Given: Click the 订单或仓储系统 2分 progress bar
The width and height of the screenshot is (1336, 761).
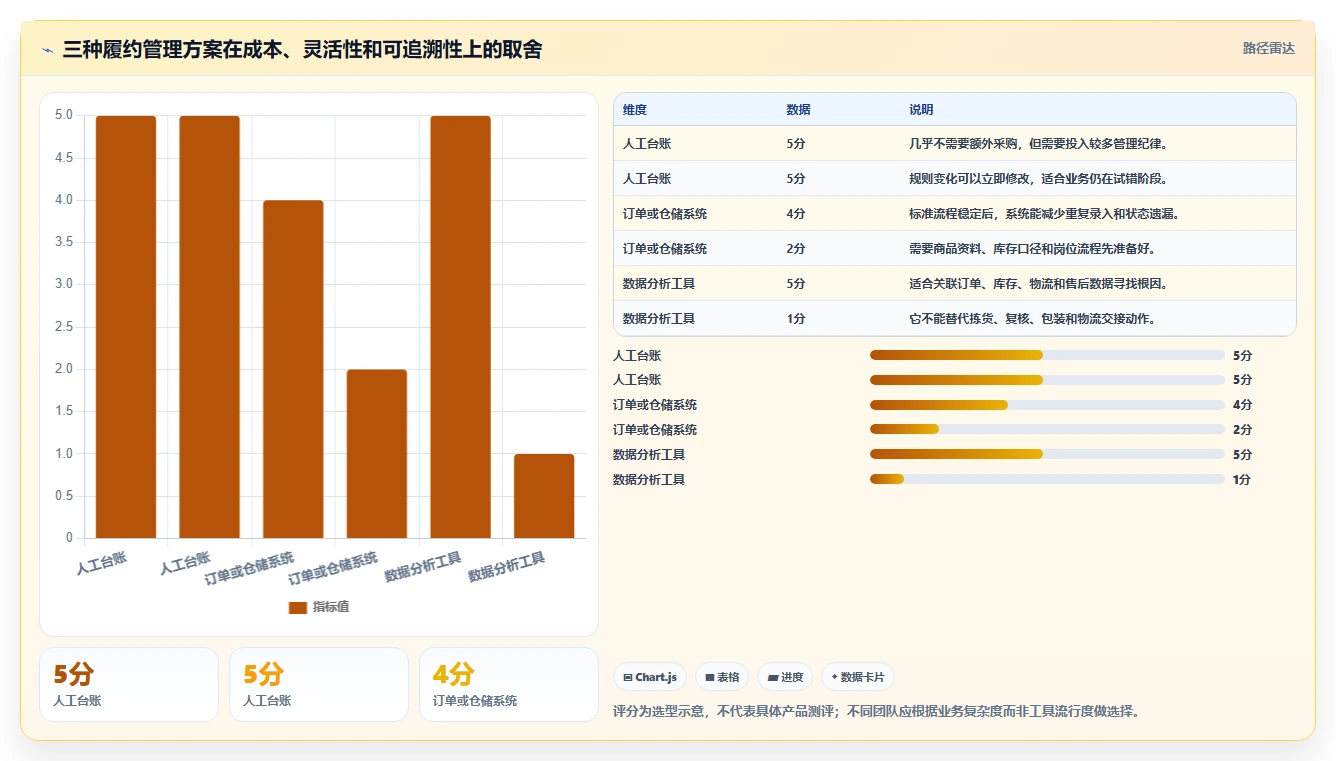Looking at the screenshot, I should (1047, 430).
